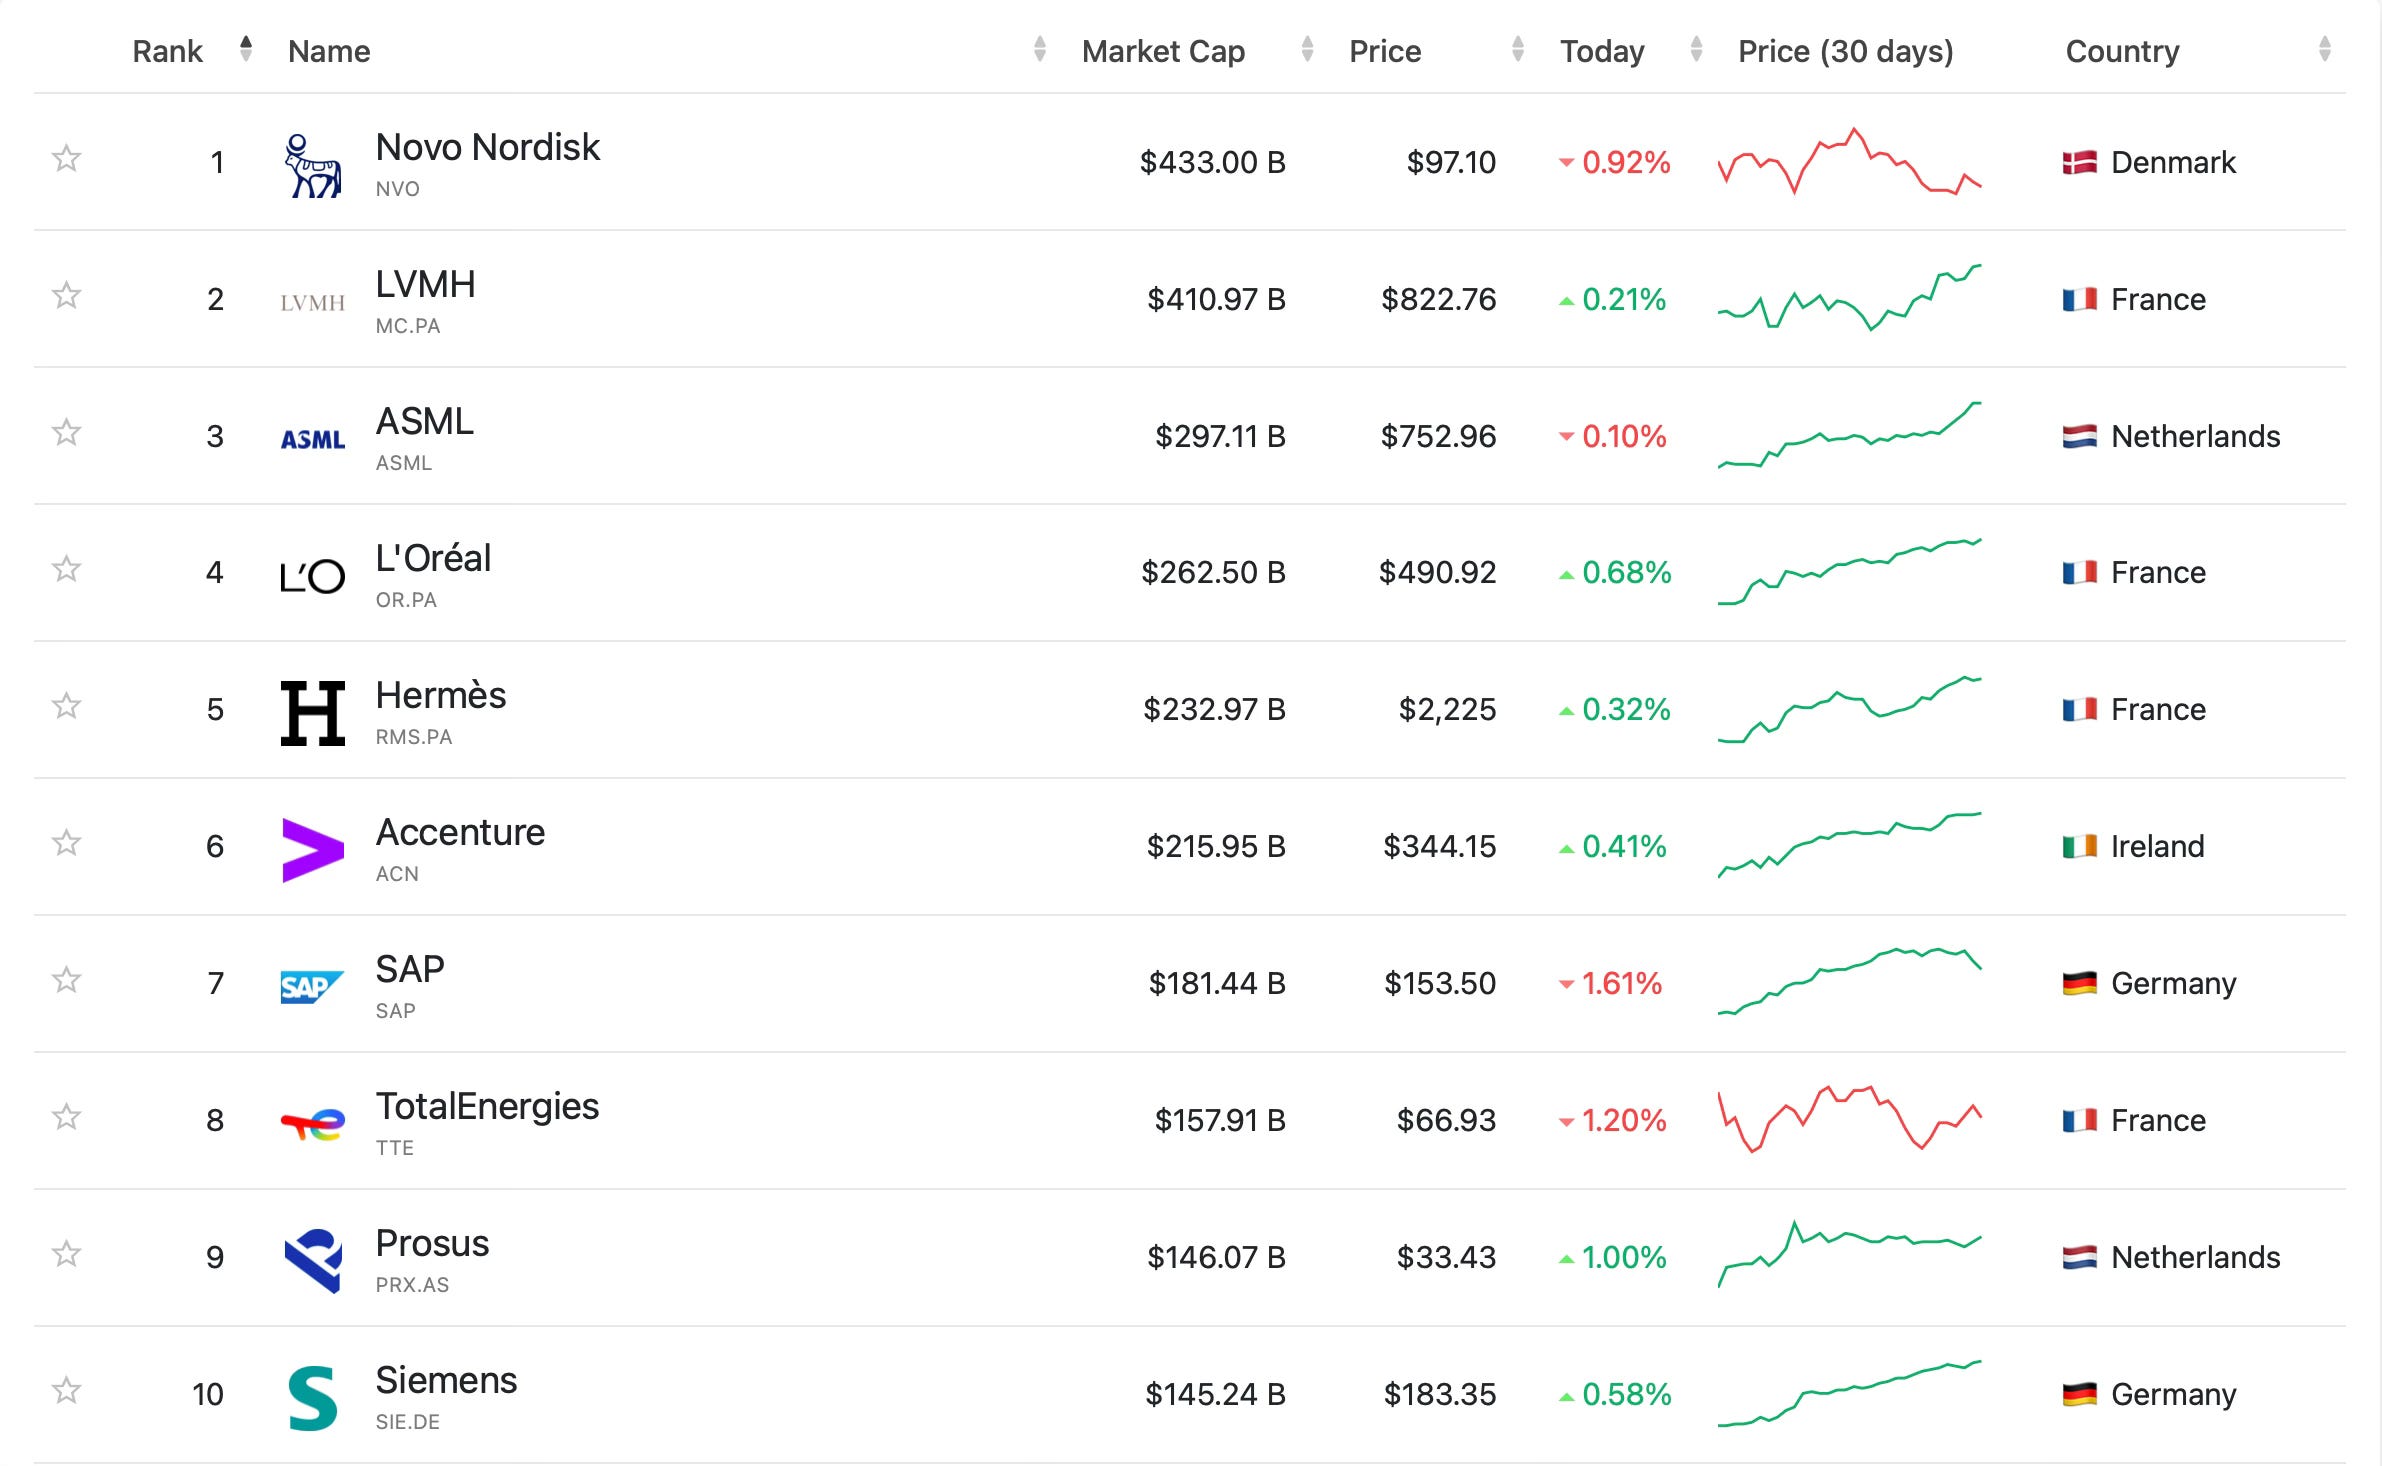Click the Country column sort arrows
The height and width of the screenshot is (1466, 2382).
pyautogui.click(x=2325, y=49)
